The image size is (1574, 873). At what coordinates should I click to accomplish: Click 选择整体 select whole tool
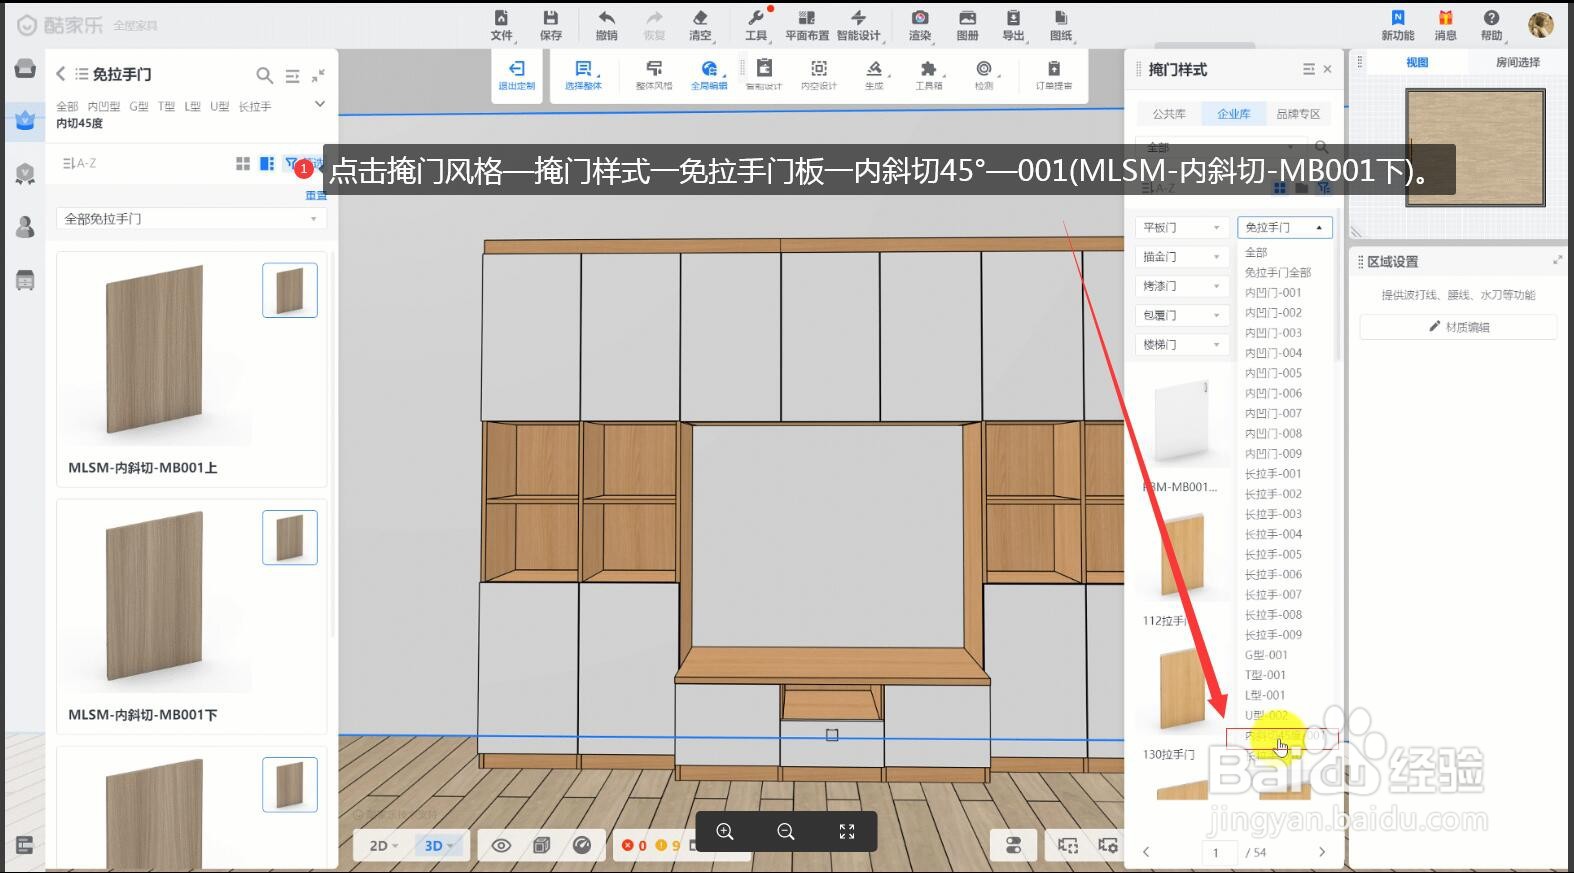[583, 75]
